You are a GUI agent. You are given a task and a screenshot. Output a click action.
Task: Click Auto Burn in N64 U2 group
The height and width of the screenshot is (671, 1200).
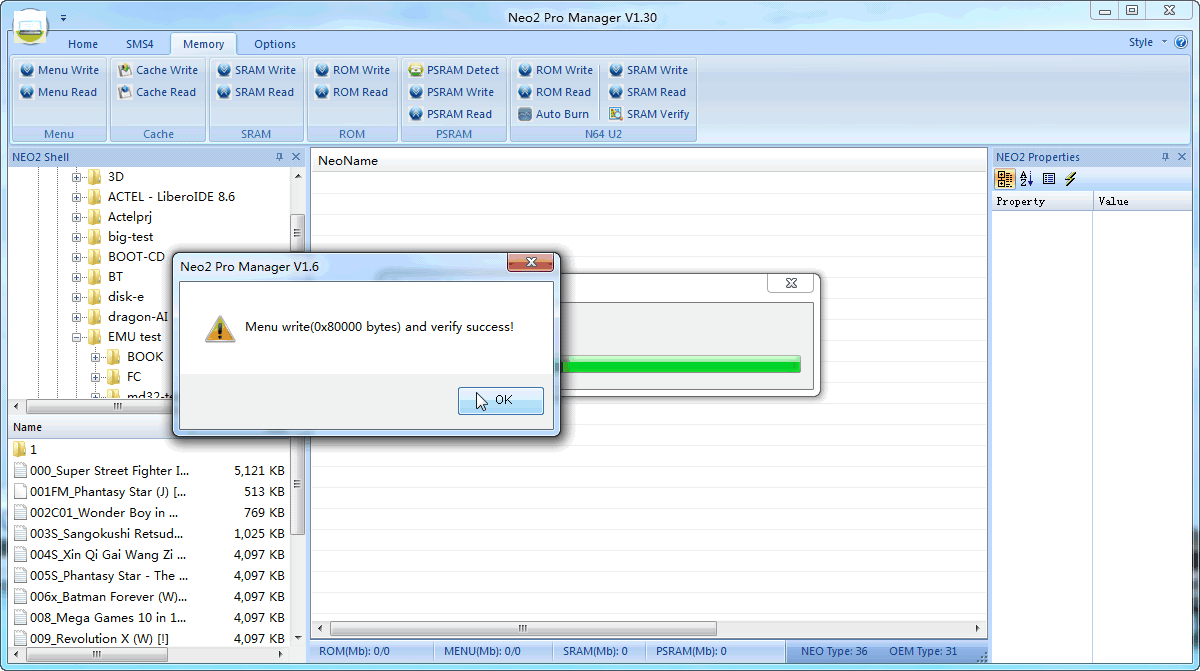point(554,114)
